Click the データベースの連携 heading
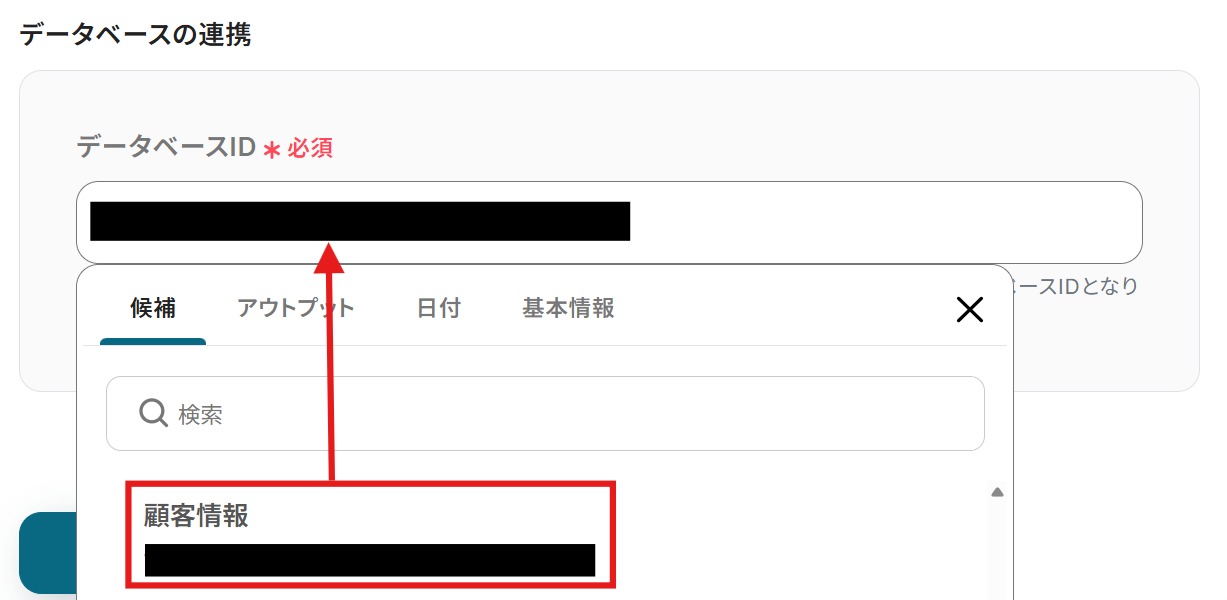This screenshot has width=1227, height=600. 135,35
